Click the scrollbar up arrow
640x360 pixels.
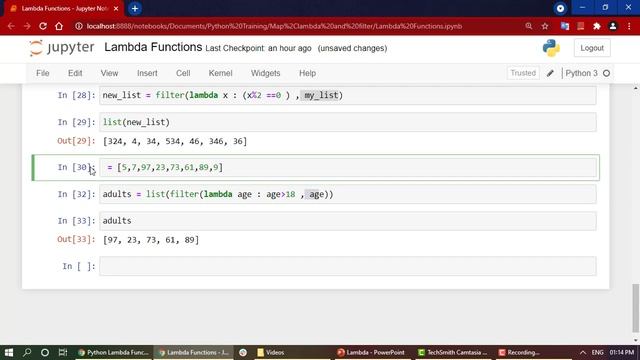tap(636, 88)
